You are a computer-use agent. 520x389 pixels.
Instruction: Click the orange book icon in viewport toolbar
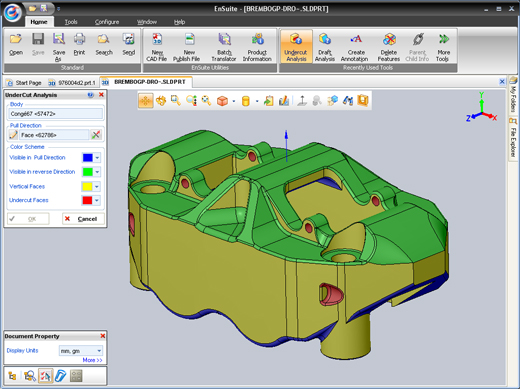click(363, 100)
